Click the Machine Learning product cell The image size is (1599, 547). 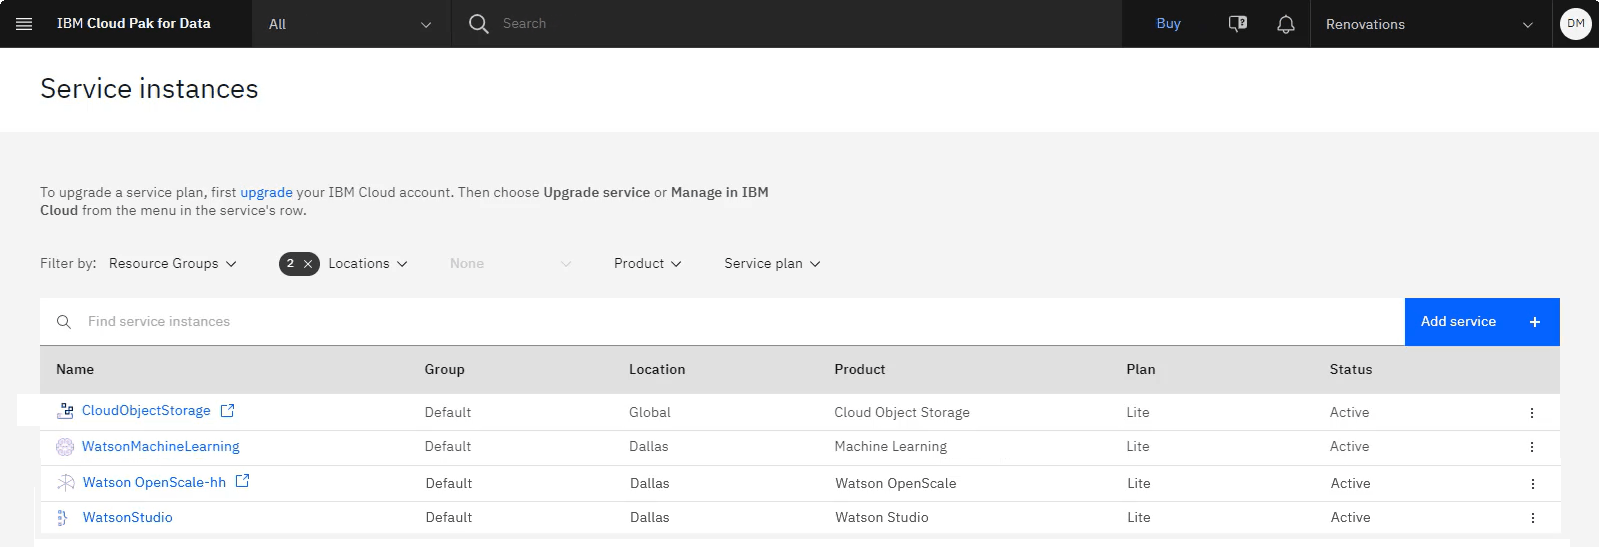pyautogui.click(x=891, y=447)
